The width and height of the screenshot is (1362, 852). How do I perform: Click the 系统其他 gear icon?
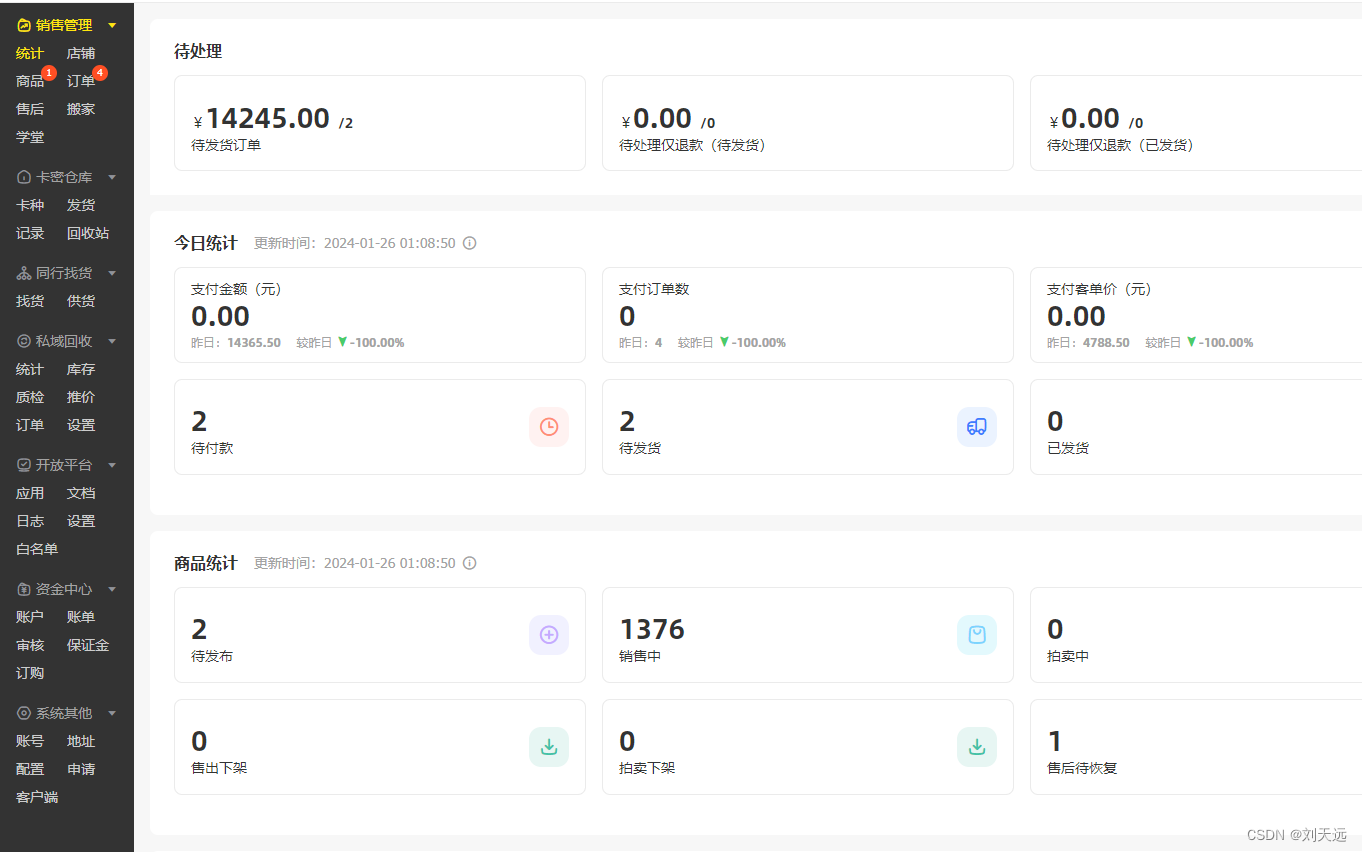coord(24,713)
